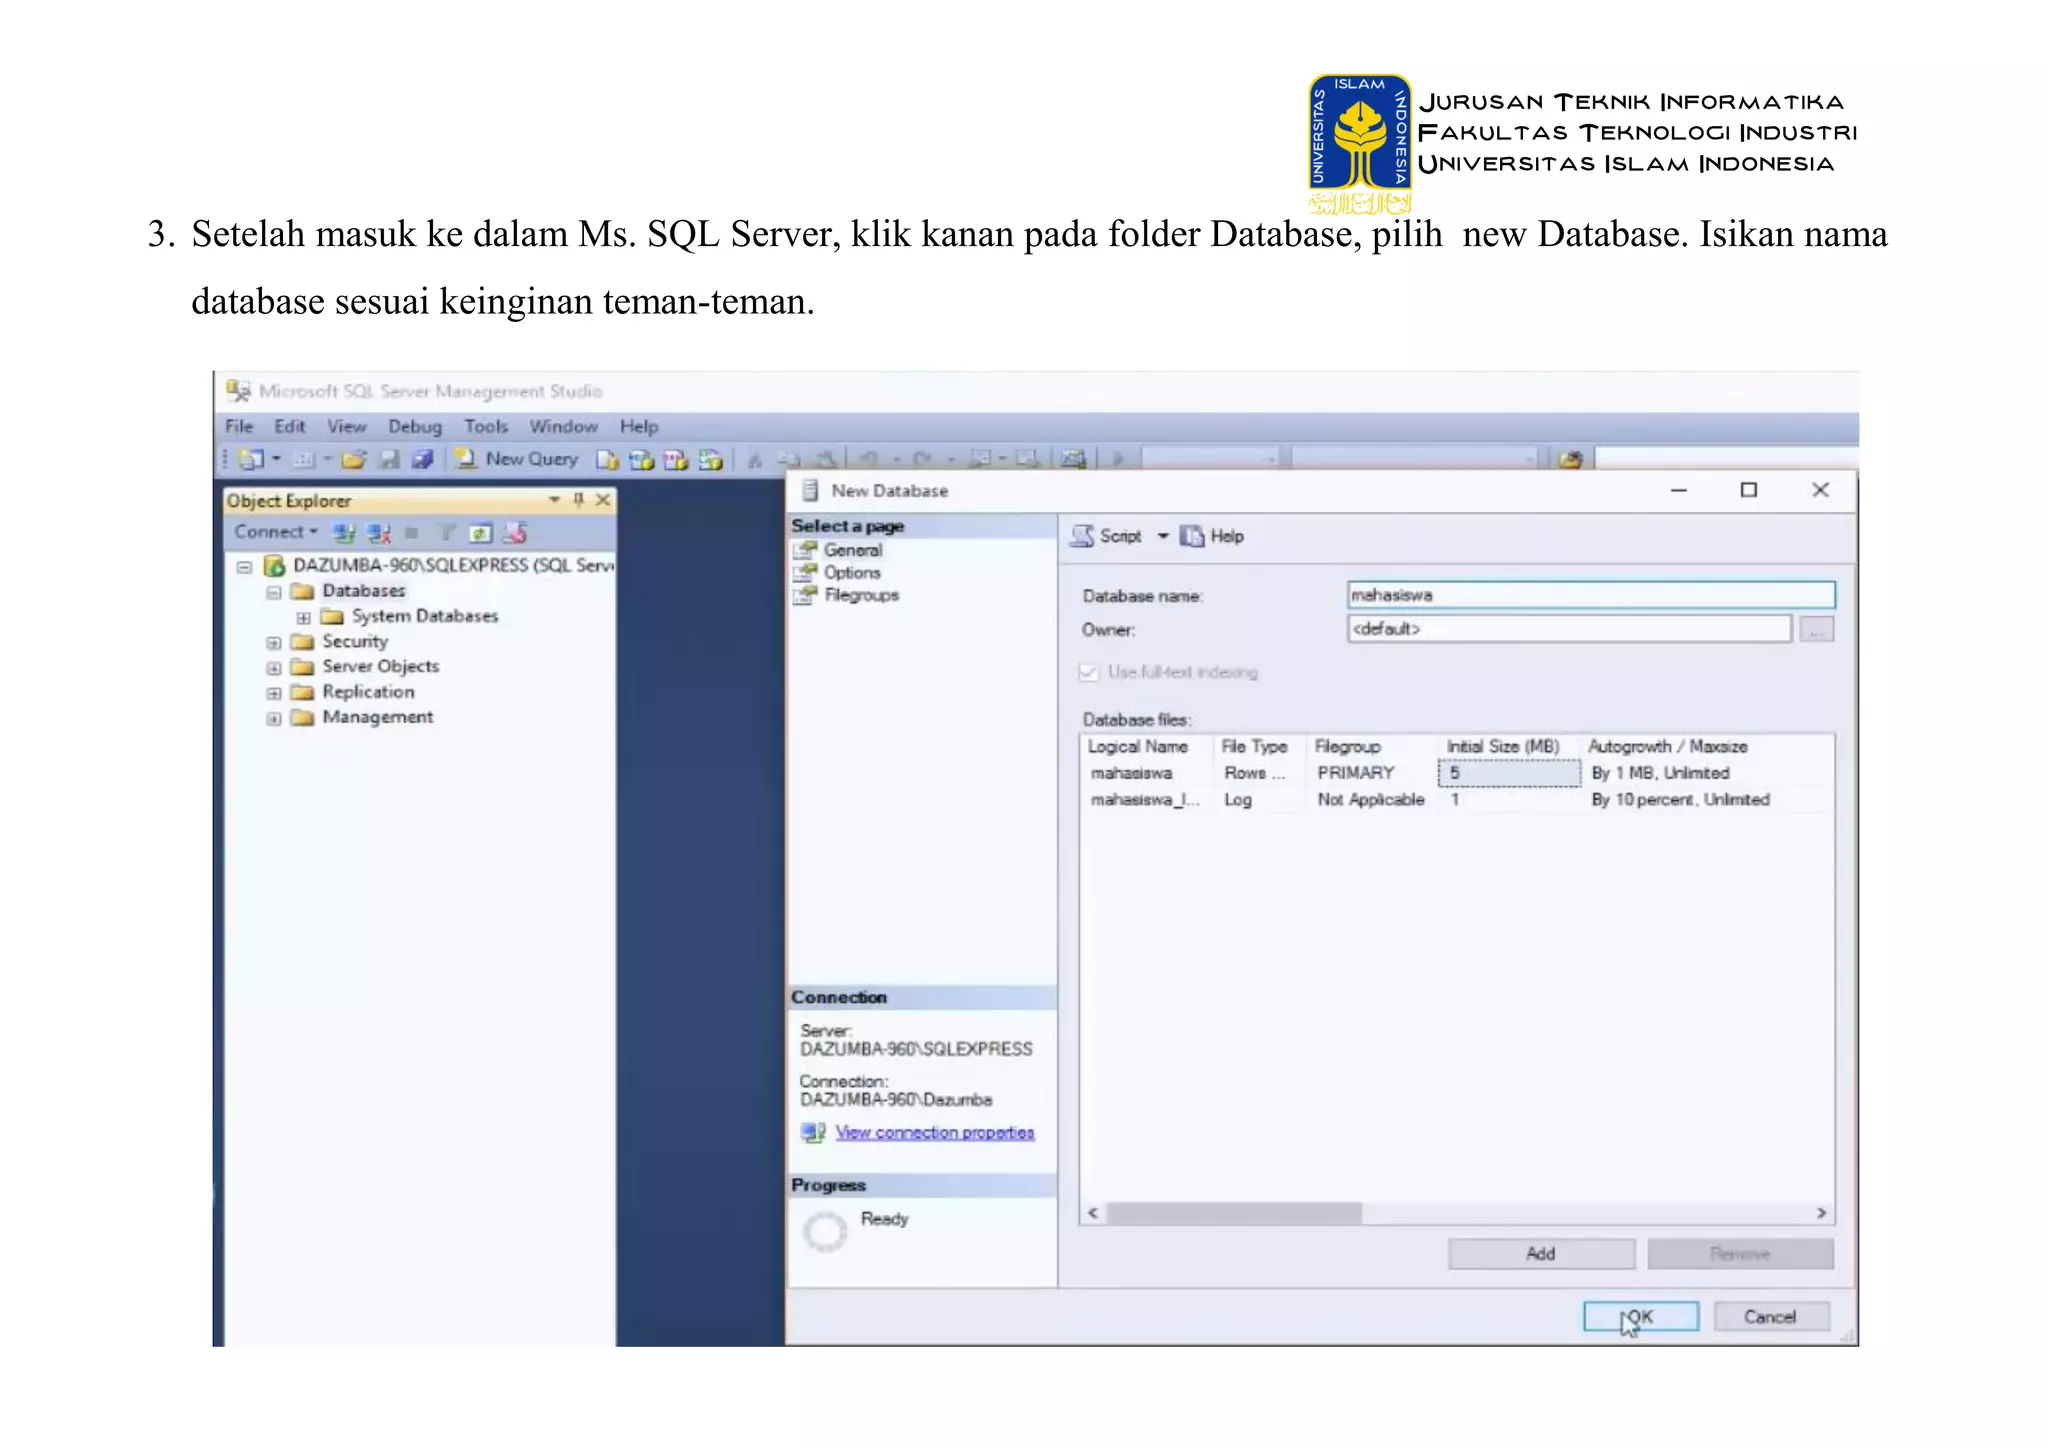Click the last icon in Object Explorer toolbar
This screenshot has width=2048, height=1448.
516,533
